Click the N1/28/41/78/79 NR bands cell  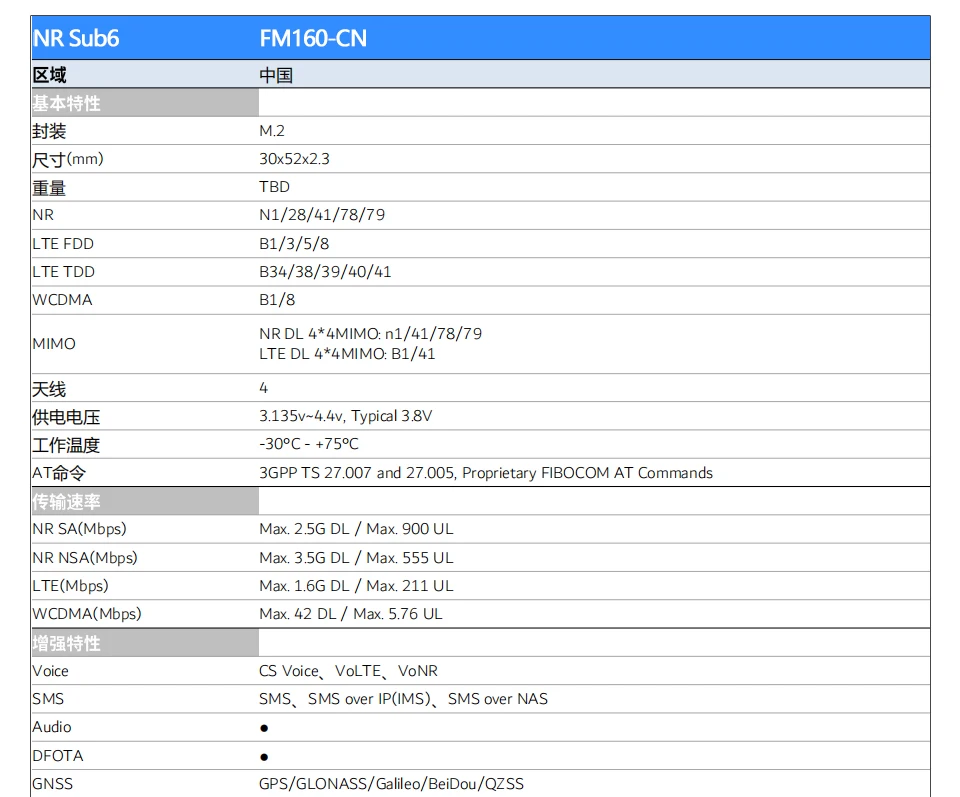[x=322, y=215]
